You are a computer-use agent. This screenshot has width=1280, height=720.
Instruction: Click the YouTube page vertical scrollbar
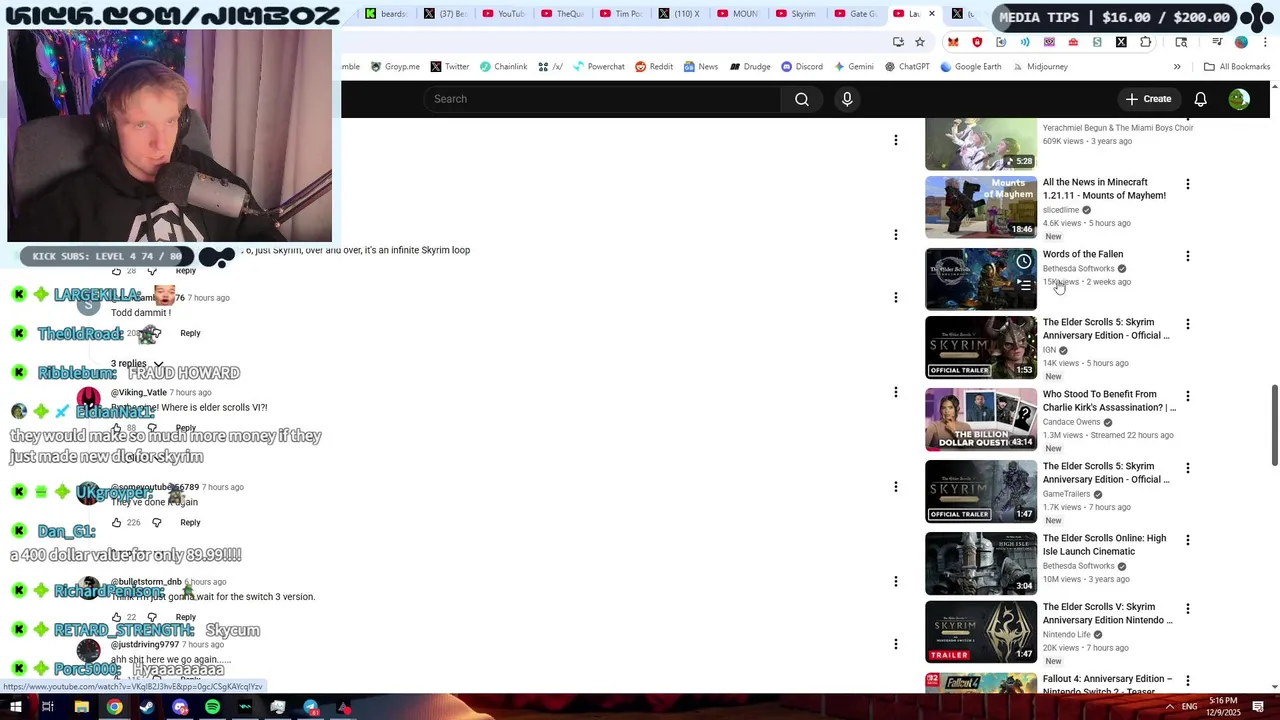pos(1274,425)
